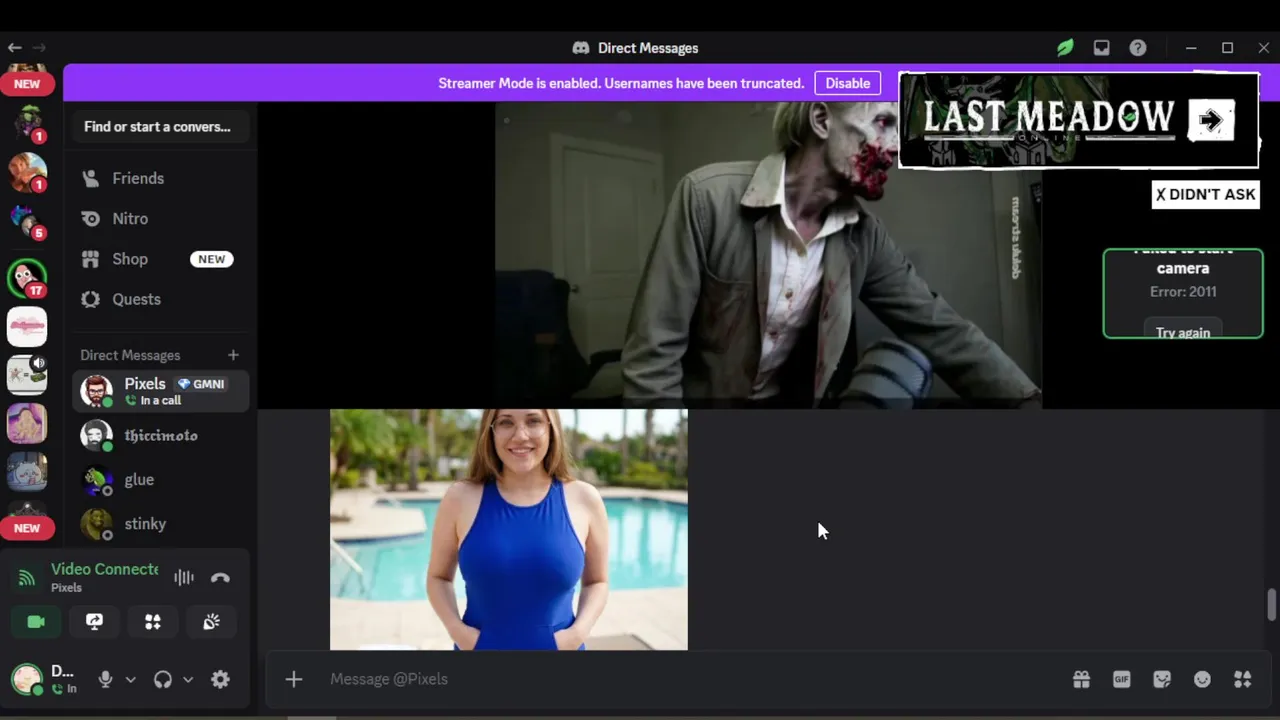Click top NEW unread indicator
This screenshot has height=720, width=1280.
click(x=27, y=84)
